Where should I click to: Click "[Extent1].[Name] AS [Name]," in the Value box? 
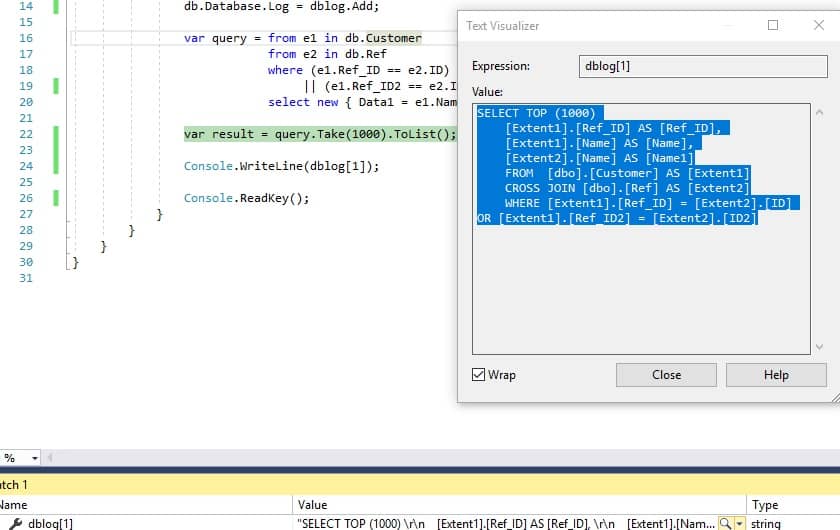coord(599,143)
